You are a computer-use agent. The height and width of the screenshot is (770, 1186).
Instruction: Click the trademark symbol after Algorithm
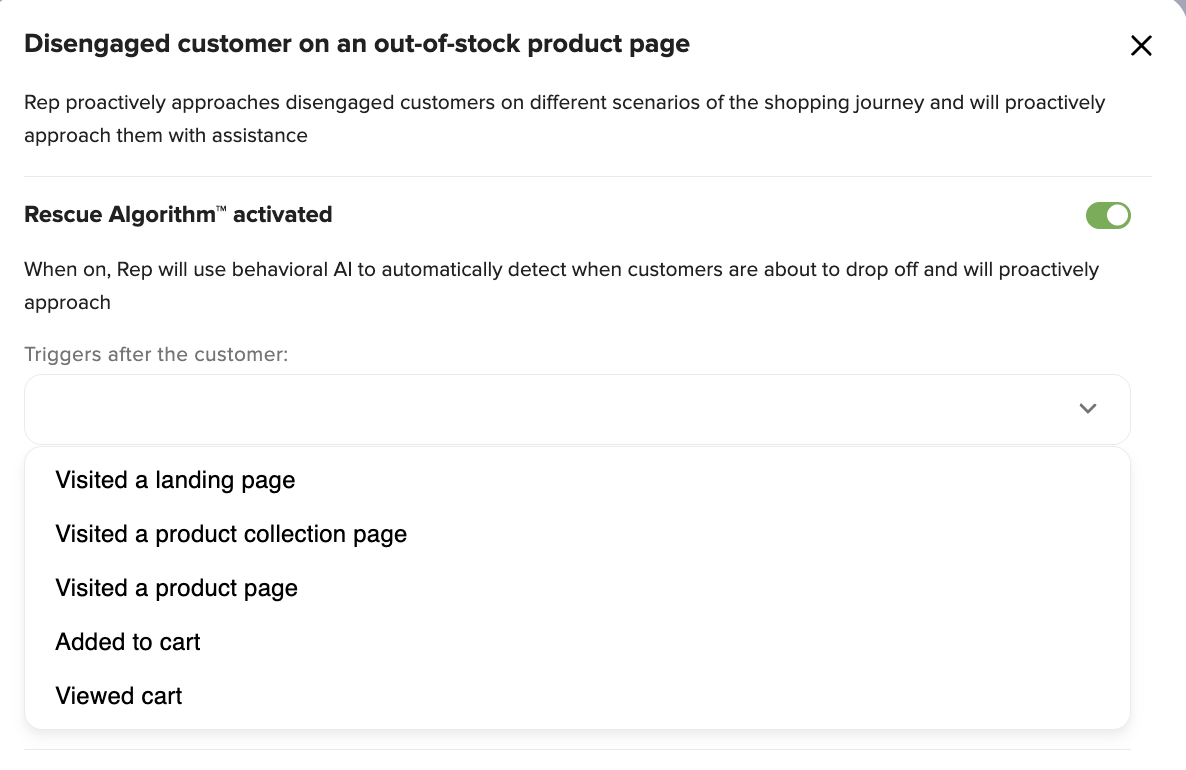[221, 209]
